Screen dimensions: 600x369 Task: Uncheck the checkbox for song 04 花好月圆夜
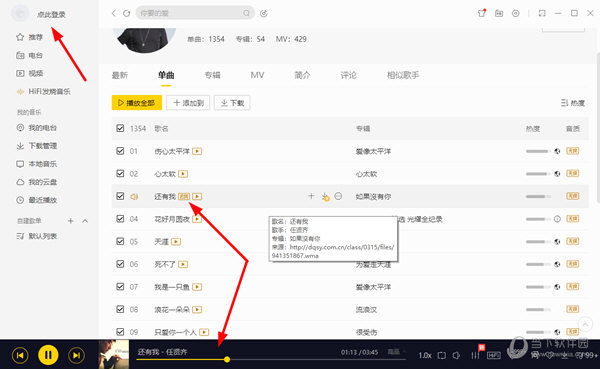pyautogui.click(x=120, y=219)
